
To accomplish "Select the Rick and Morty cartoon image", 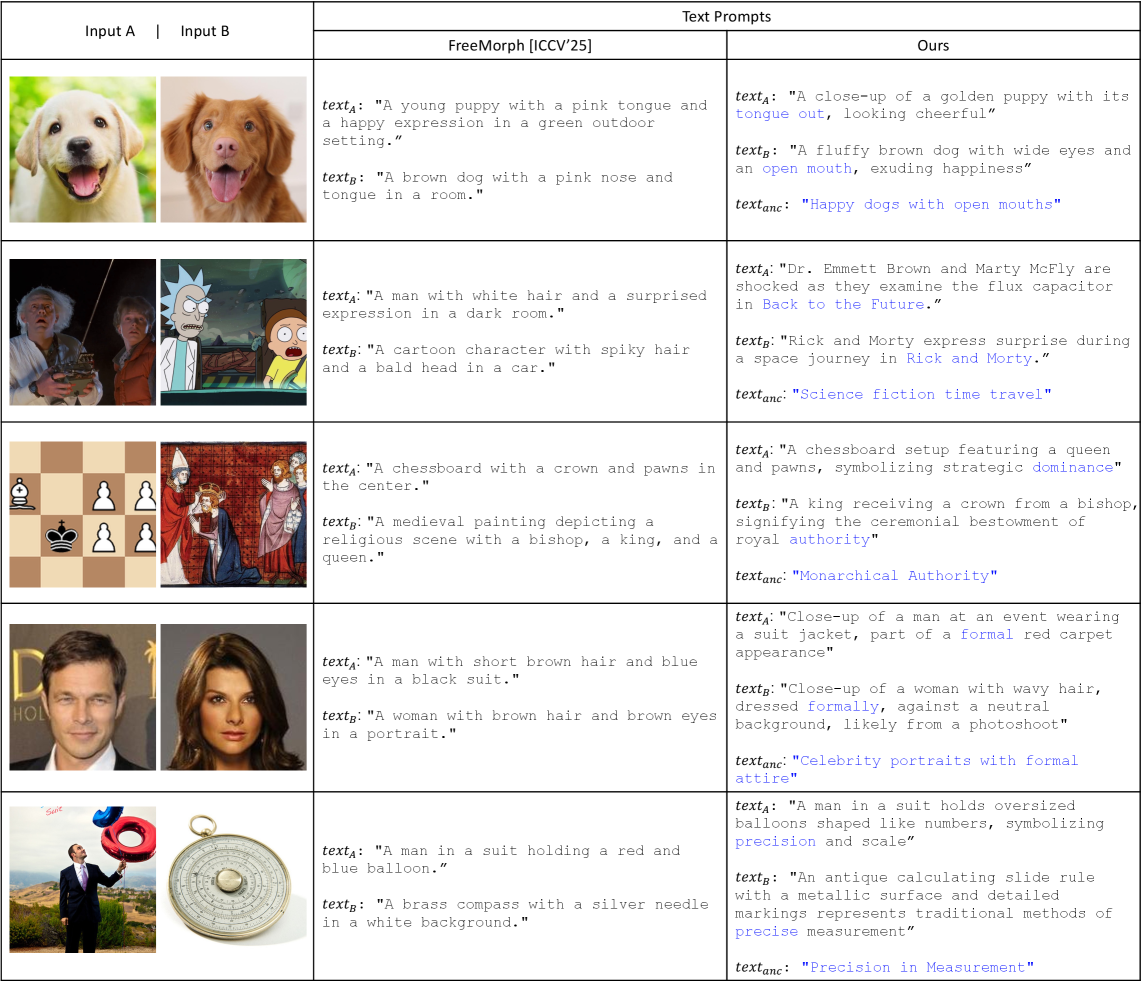I will (x=233, y=332).
